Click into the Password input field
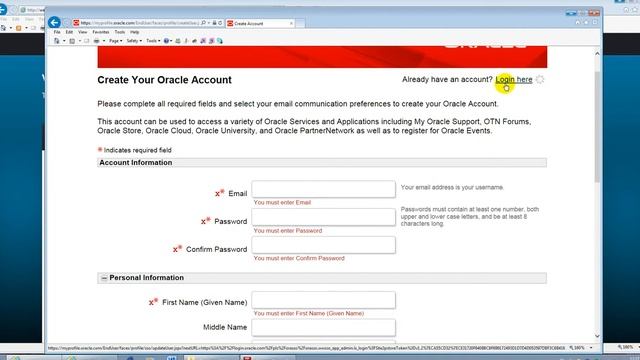Screen dimensions: 640x360 tap(323, 218)
